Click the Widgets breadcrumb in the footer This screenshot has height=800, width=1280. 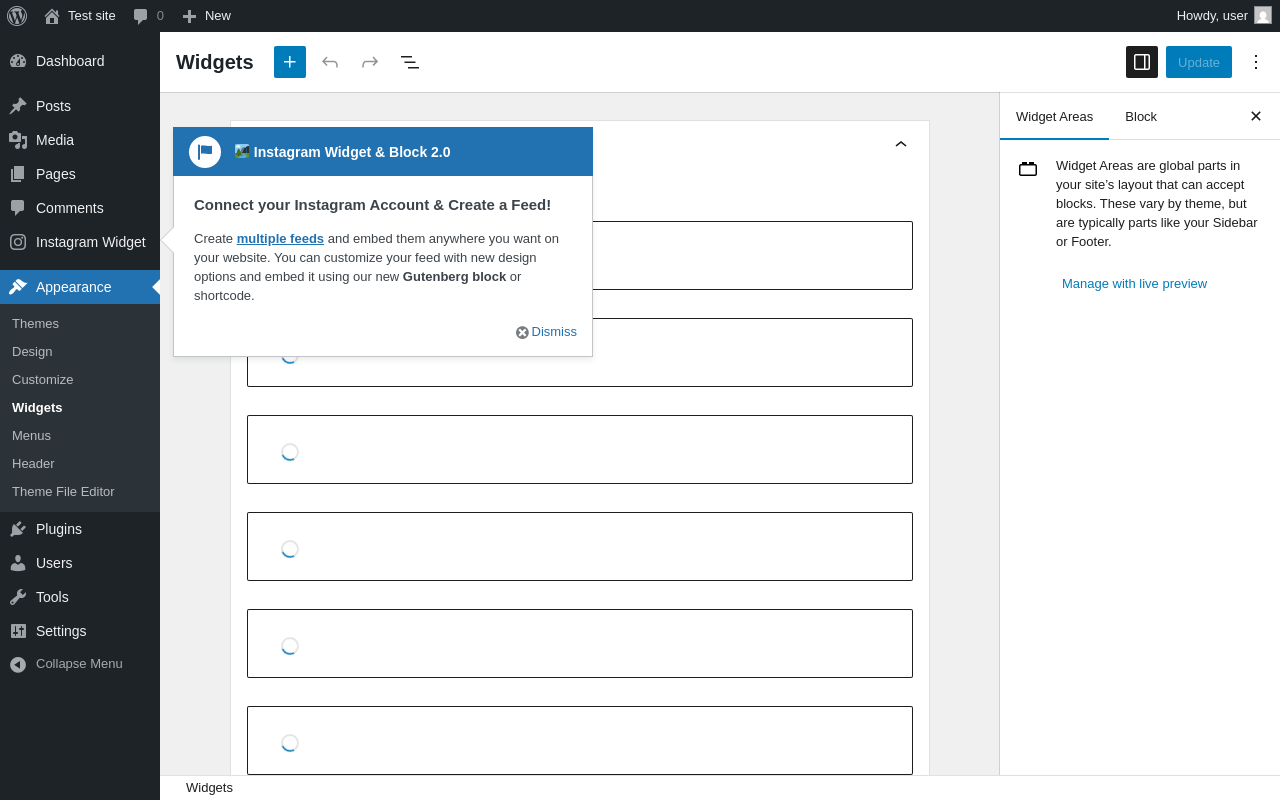click(x=209, y=787)
